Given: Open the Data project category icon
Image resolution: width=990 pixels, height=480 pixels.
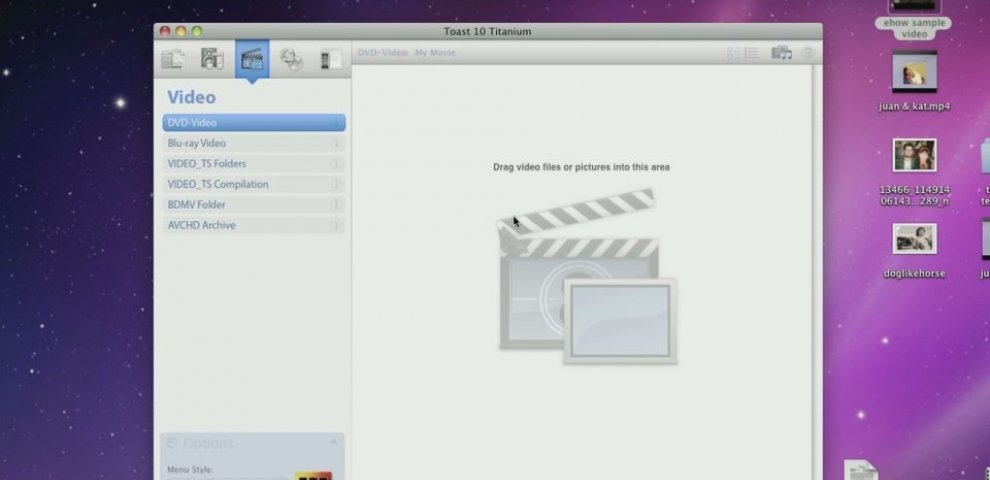Looking at the screenshot, I should click(173, 59).
